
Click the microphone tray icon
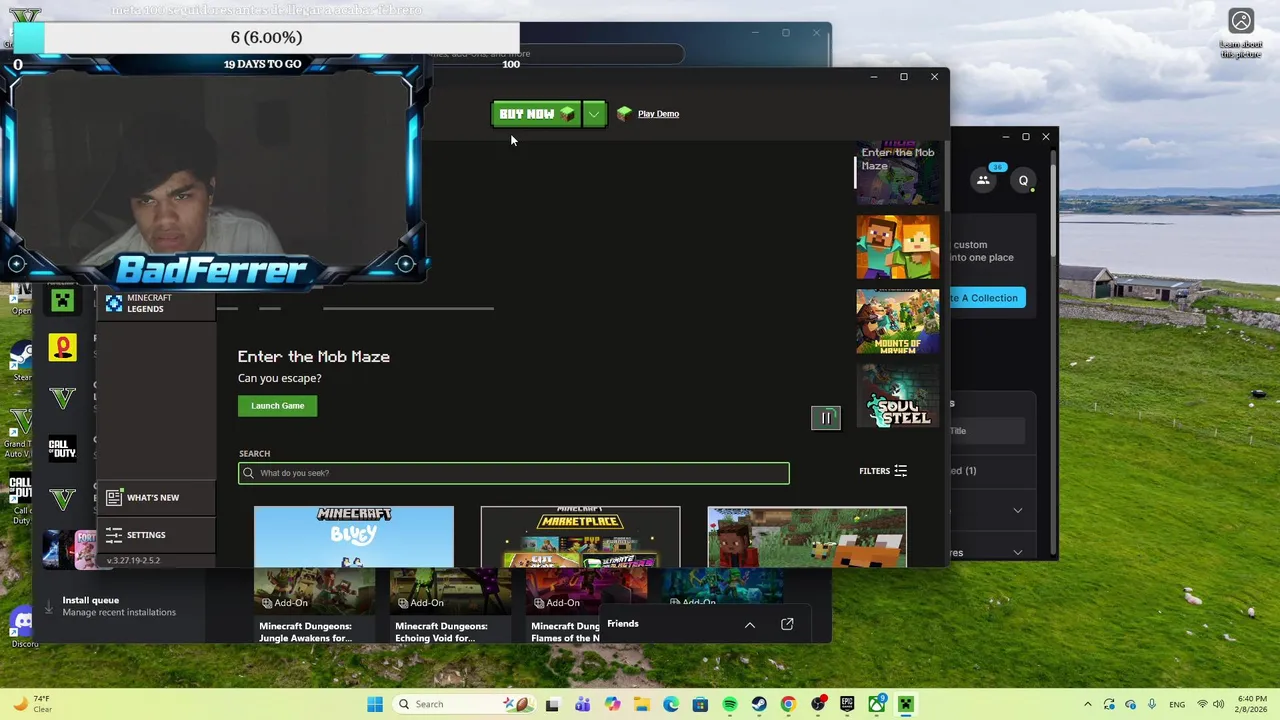click(x=1152, y=704)
